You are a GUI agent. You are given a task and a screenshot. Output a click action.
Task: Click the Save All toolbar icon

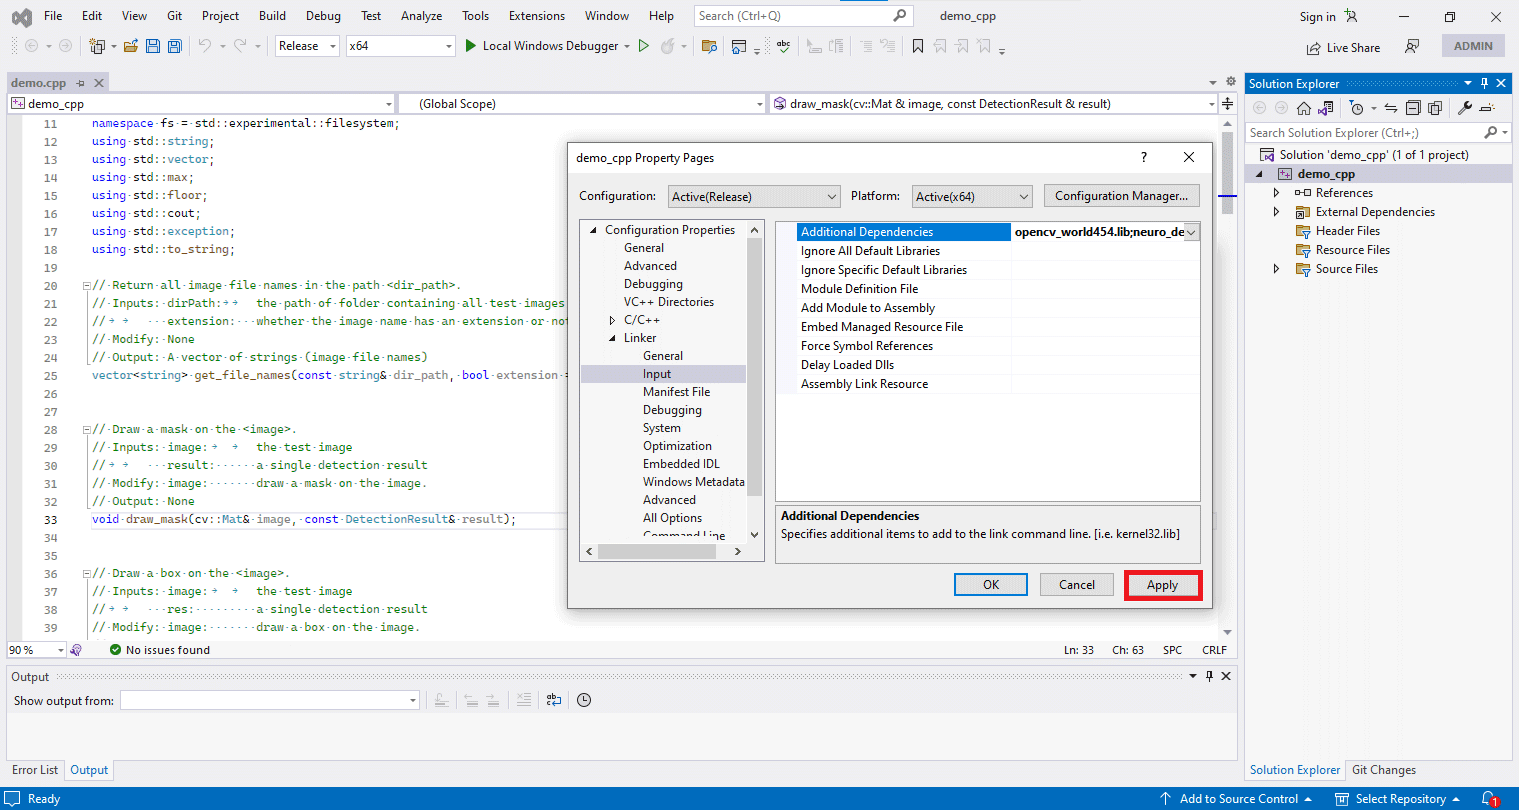click(x=175, y=46)
